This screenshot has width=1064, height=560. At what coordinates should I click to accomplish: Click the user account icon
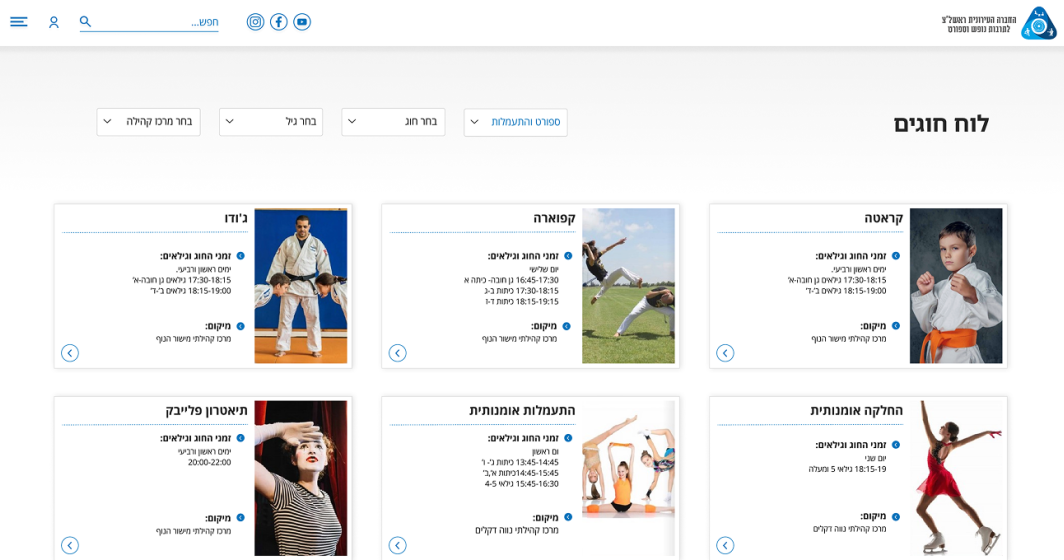pyautogui.click(x=54, y=22)
